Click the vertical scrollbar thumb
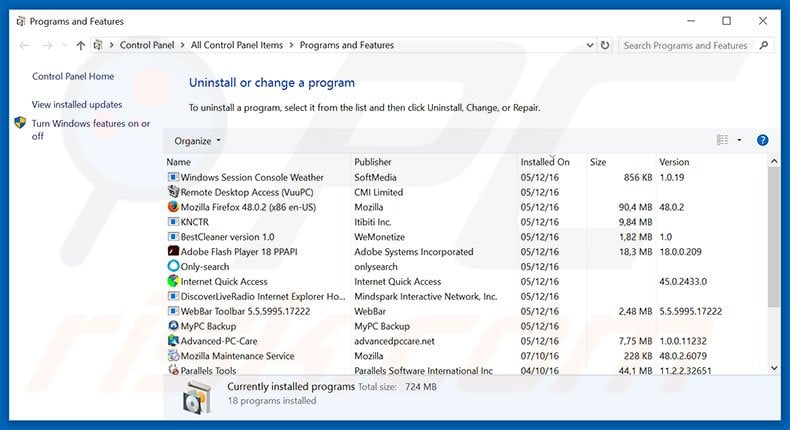This screenshot has width=790, height=430. (x=774, y=237)
